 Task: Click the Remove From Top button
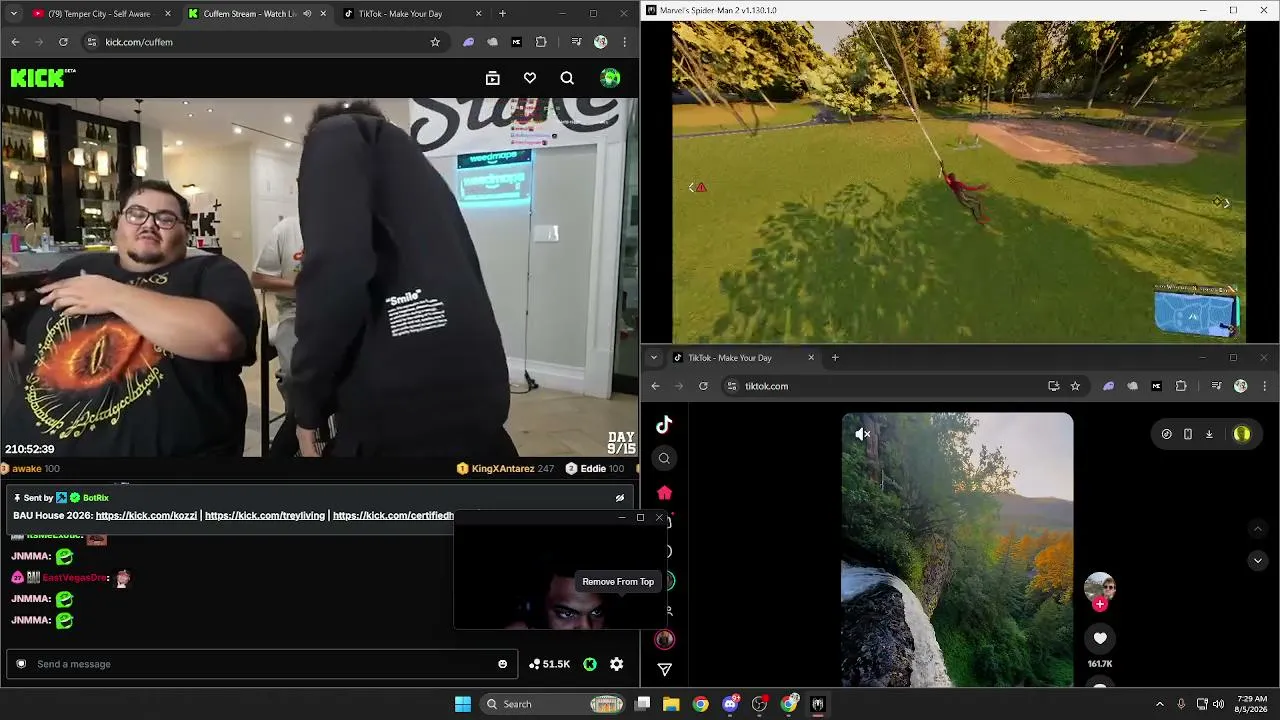coord(618,582)
